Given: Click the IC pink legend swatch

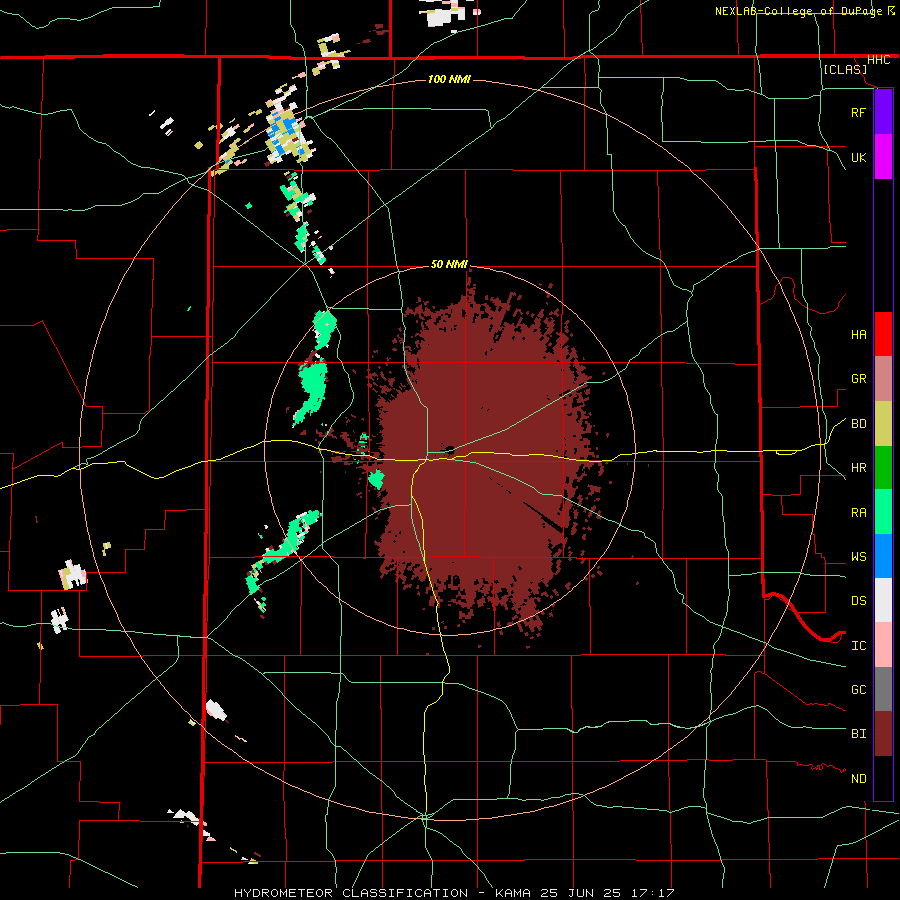Looking at the screenshot, I should click(x=883, y=645).
